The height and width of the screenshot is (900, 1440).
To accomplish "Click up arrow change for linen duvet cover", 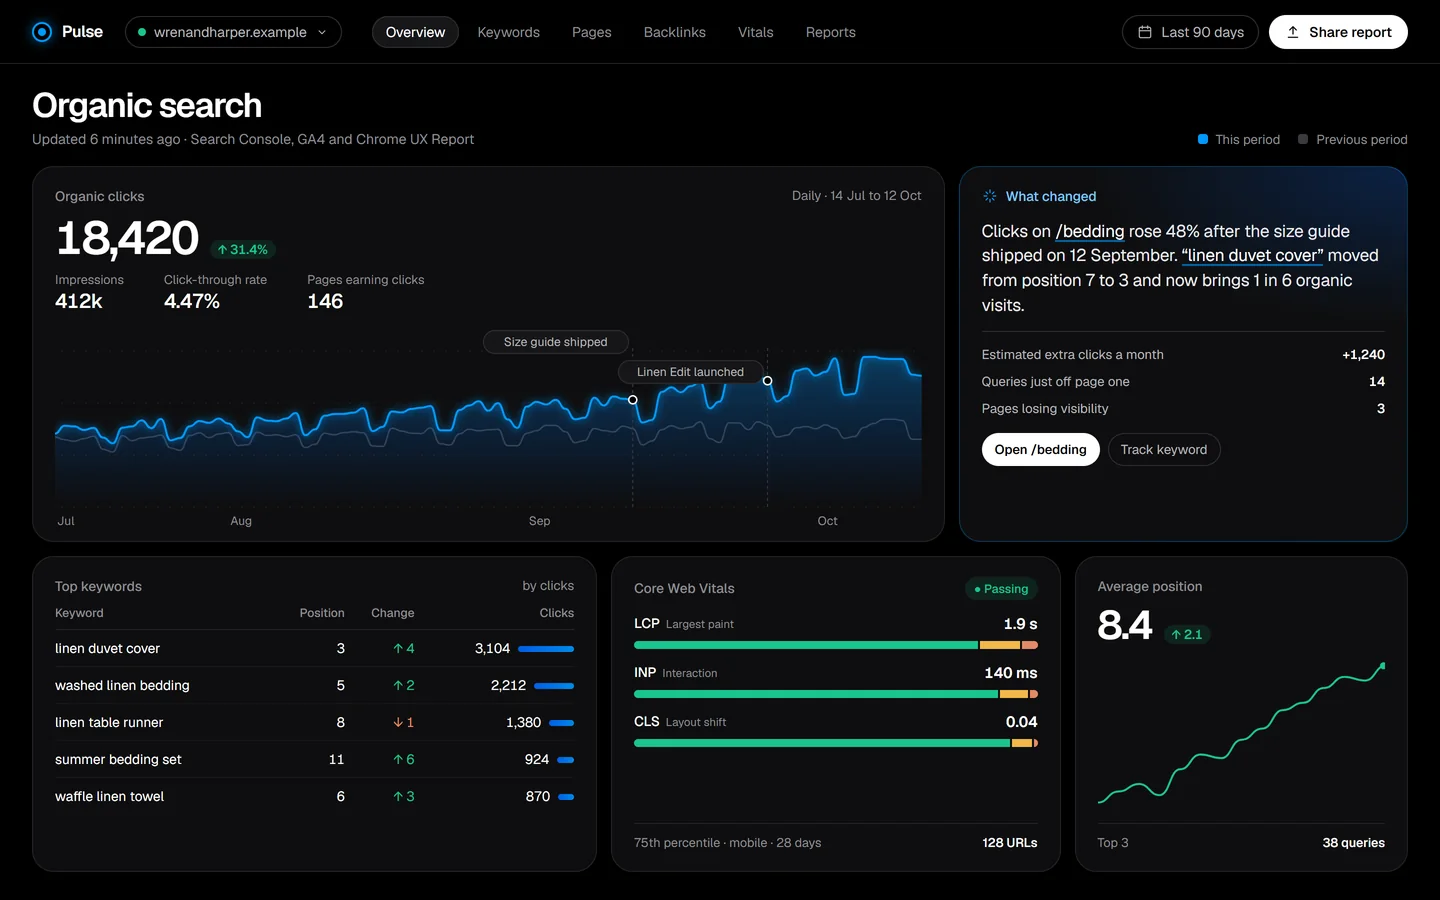I will pos(404,649).
